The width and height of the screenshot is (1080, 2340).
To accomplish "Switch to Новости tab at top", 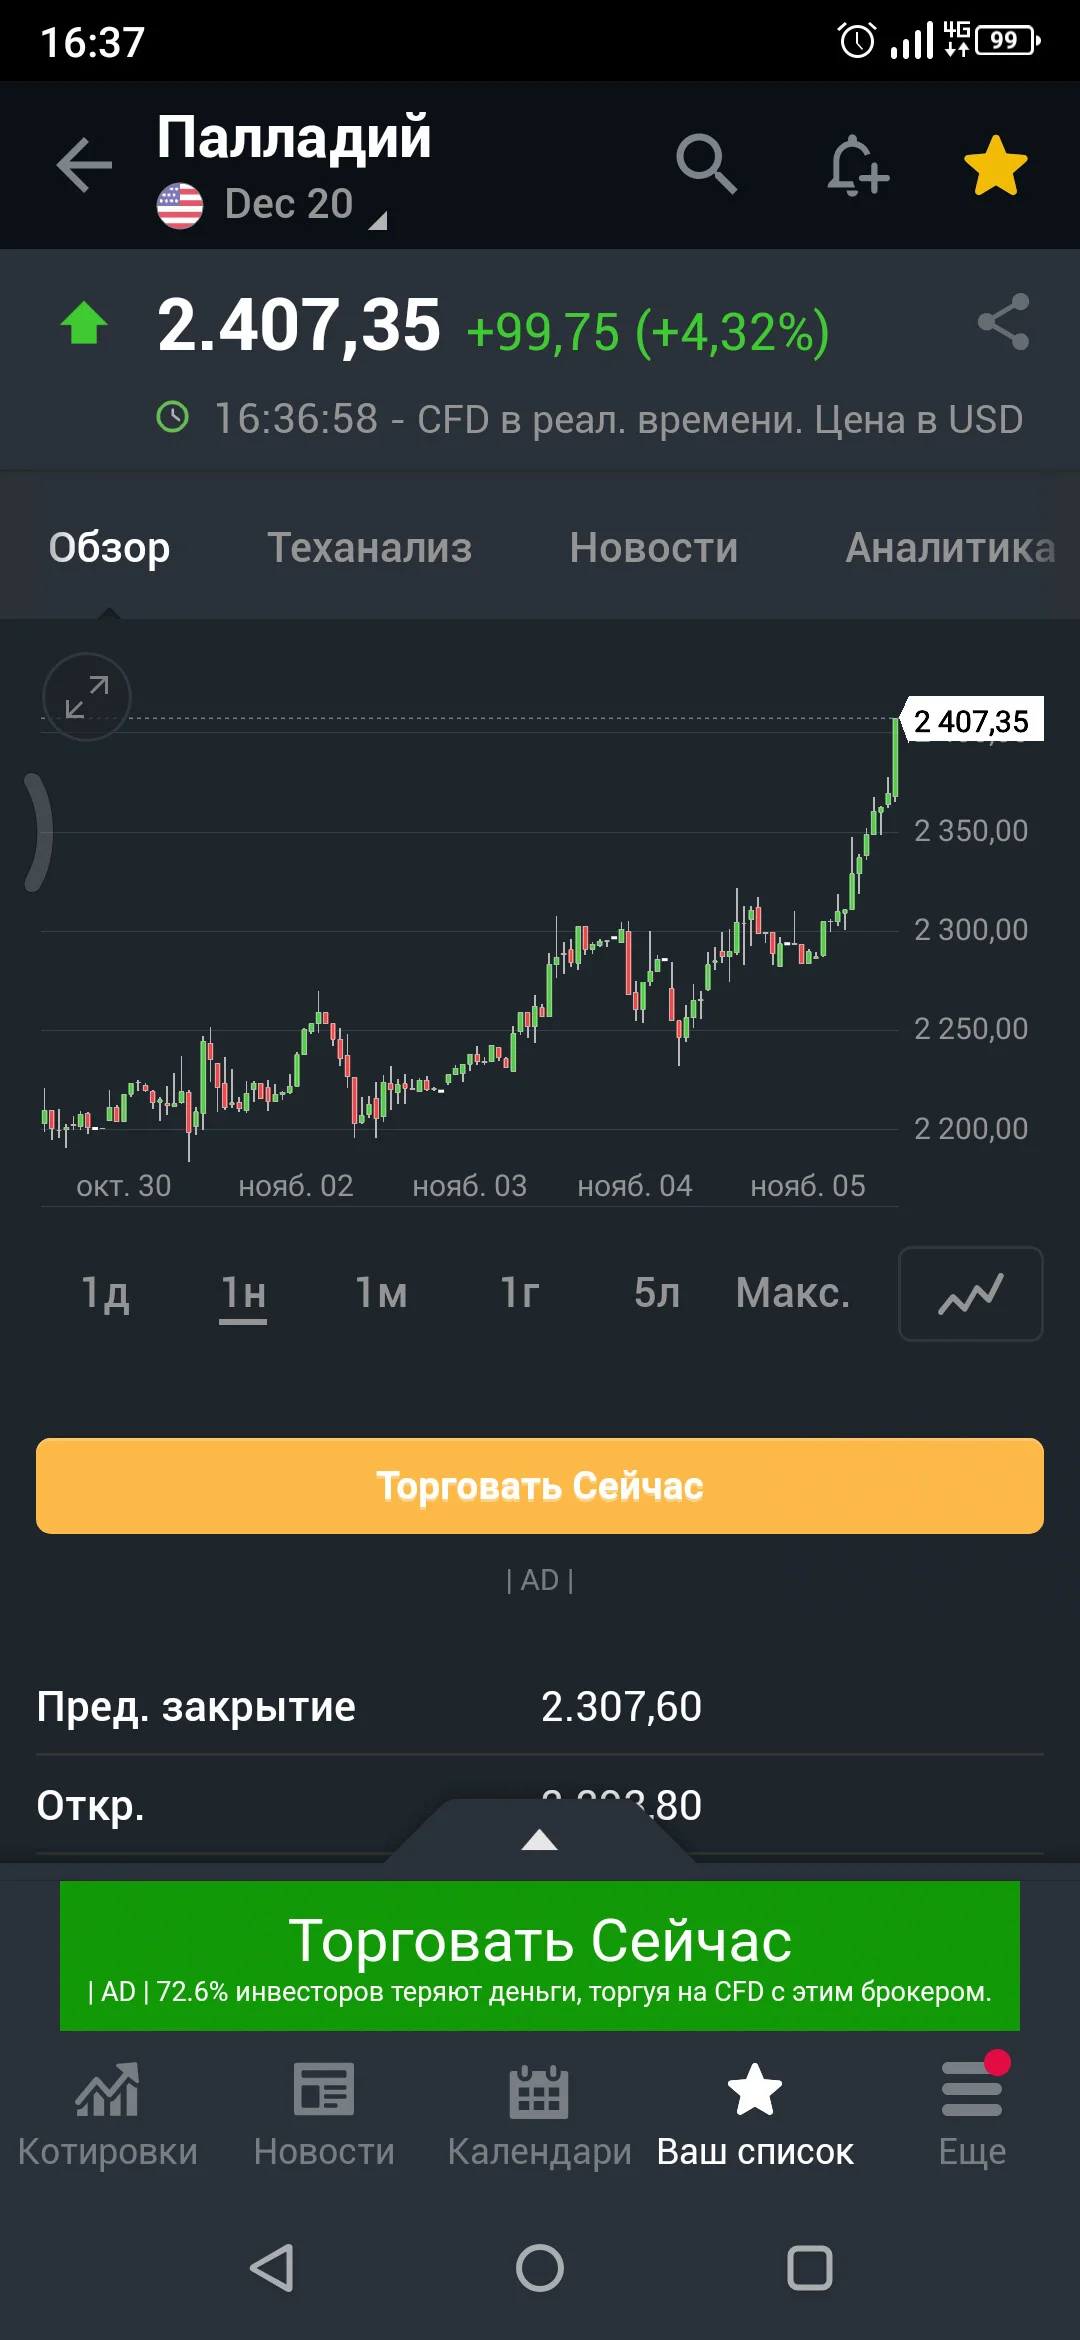I will point(654,547).
